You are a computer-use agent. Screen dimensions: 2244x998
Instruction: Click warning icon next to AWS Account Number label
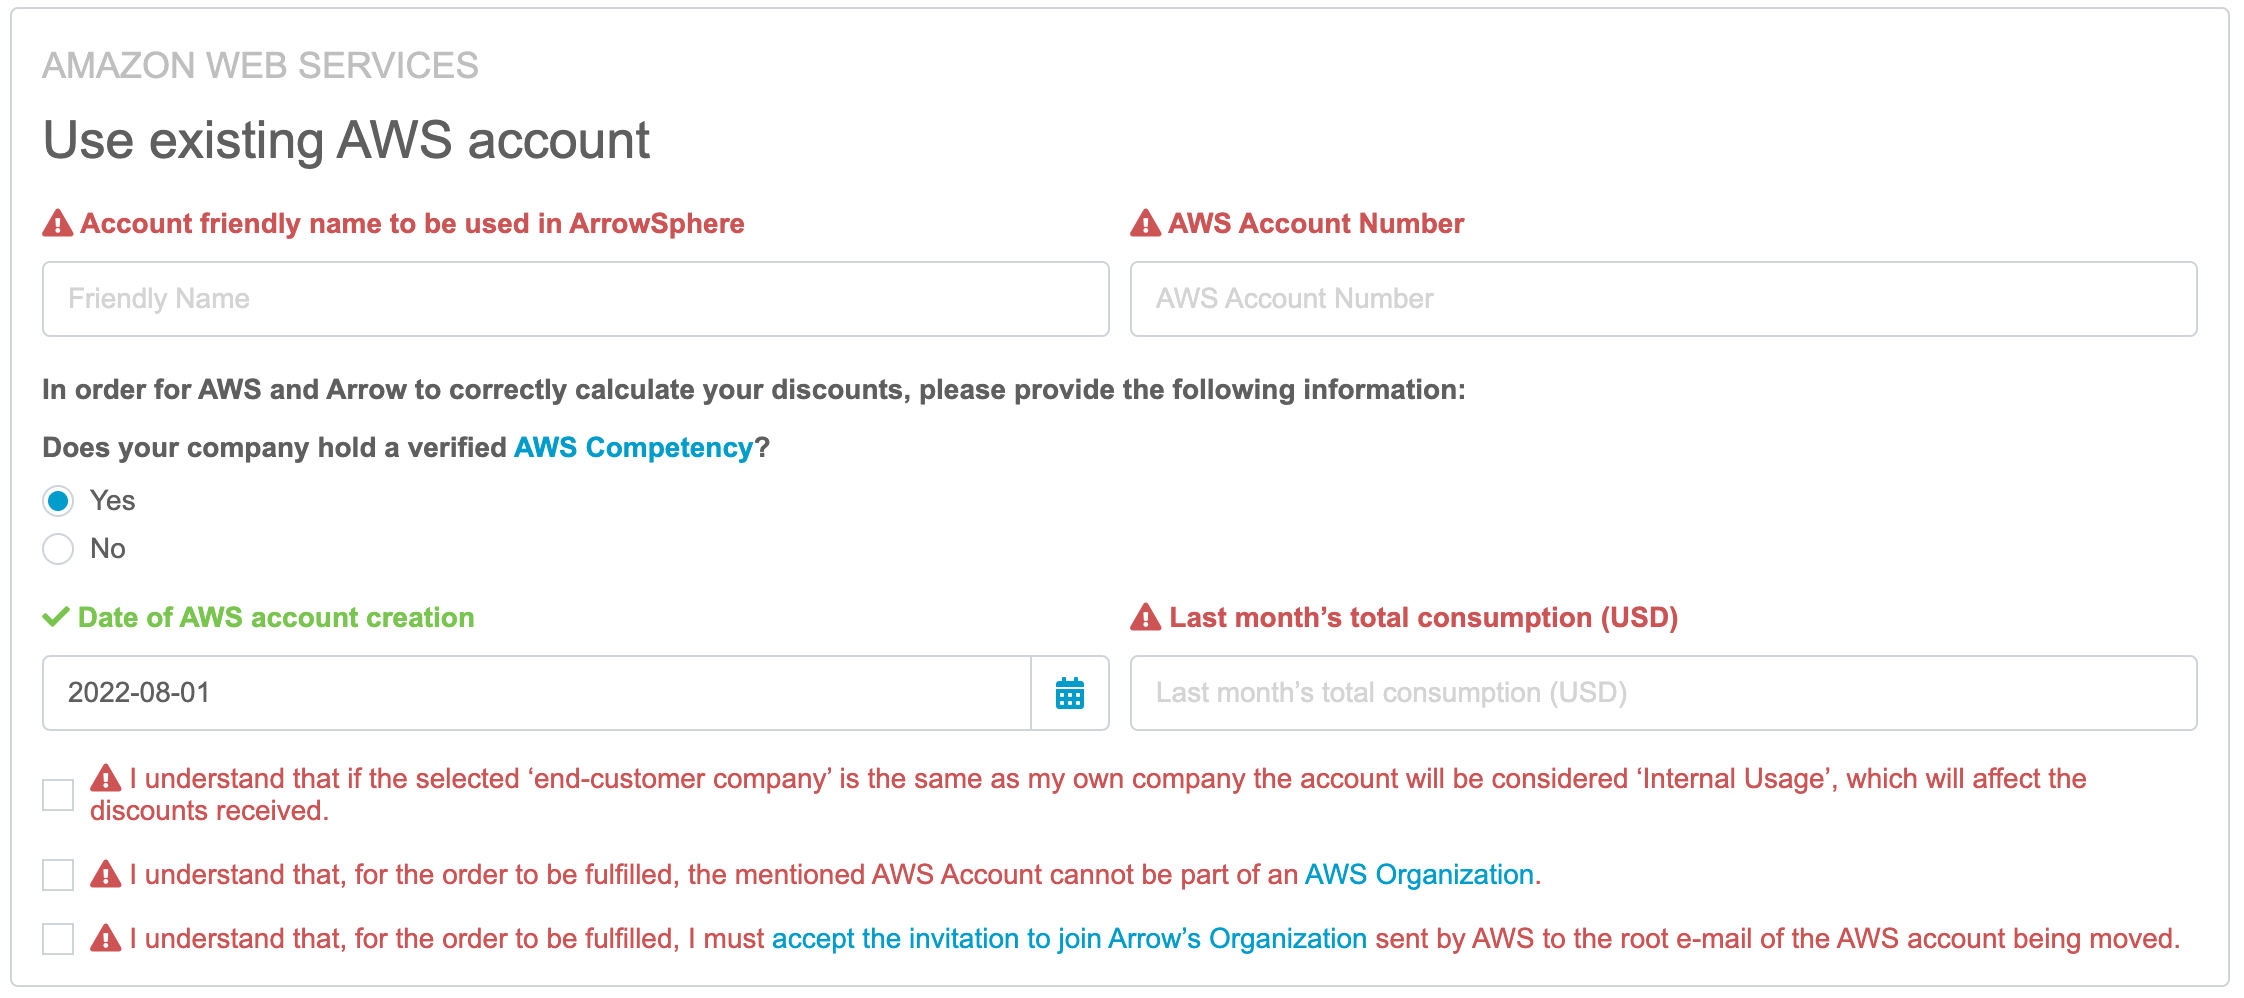point(1145,223)
